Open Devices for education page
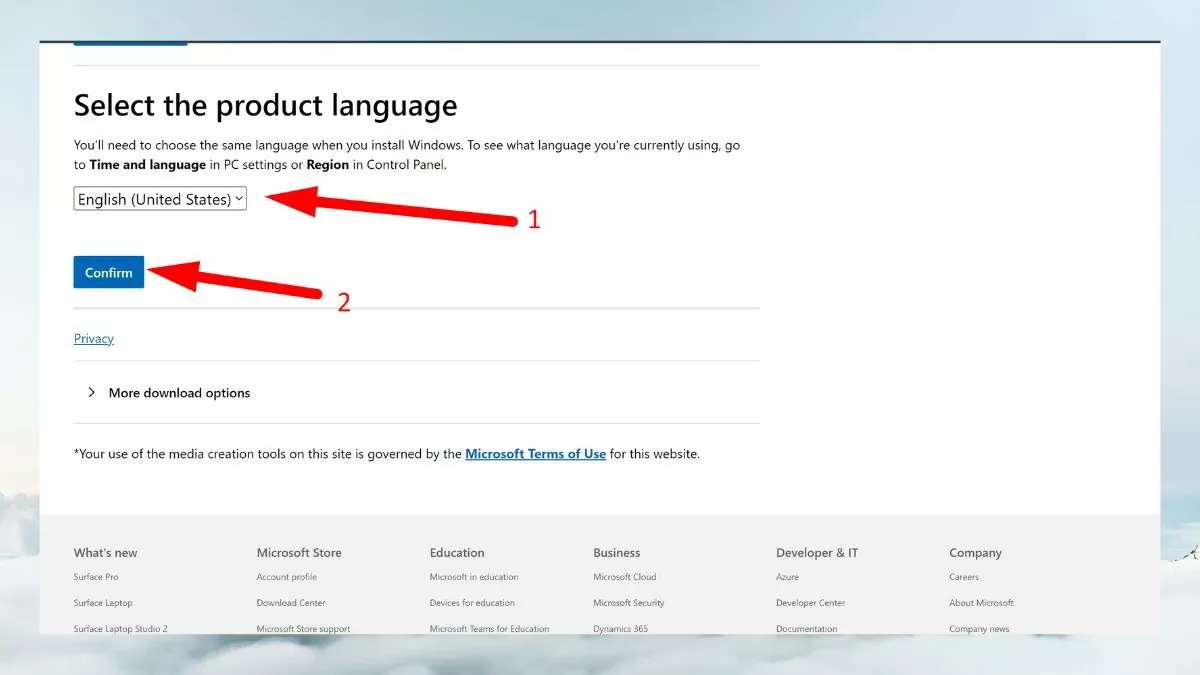Screen dimensions: 1200x675 click(x=471, y=602)
